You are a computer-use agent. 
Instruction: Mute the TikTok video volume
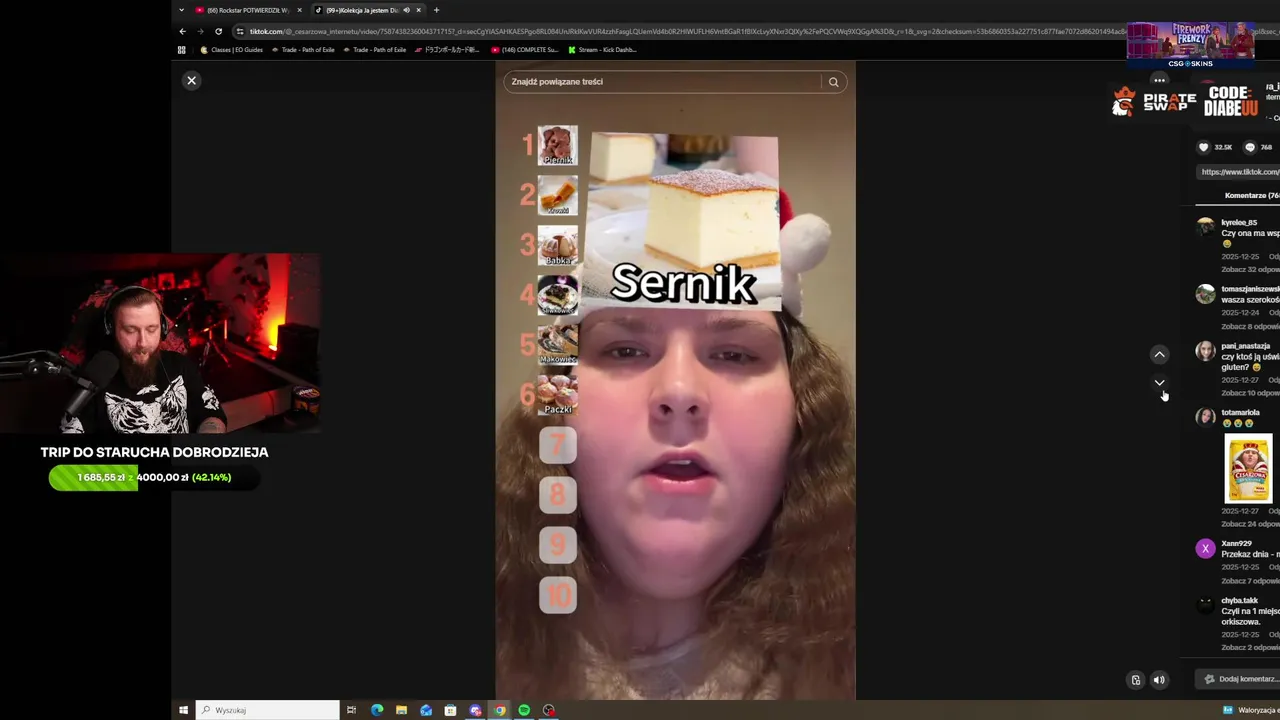click(1159, 680)
